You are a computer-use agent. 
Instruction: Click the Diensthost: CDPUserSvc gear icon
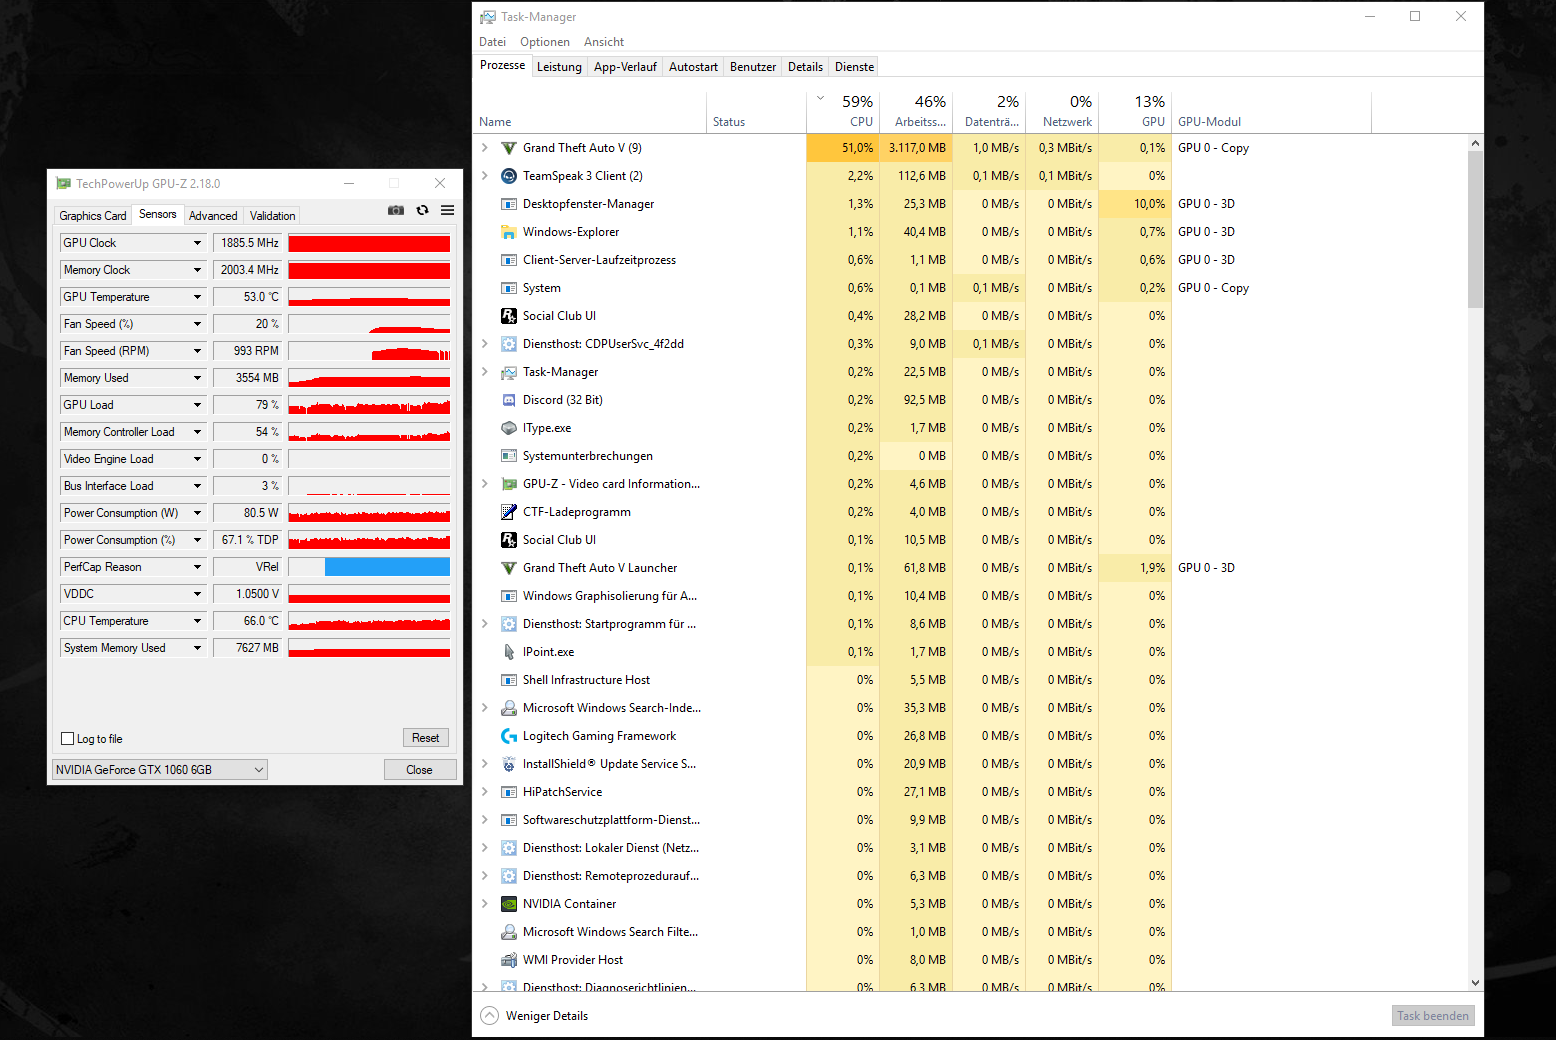(x=508, y=344)
